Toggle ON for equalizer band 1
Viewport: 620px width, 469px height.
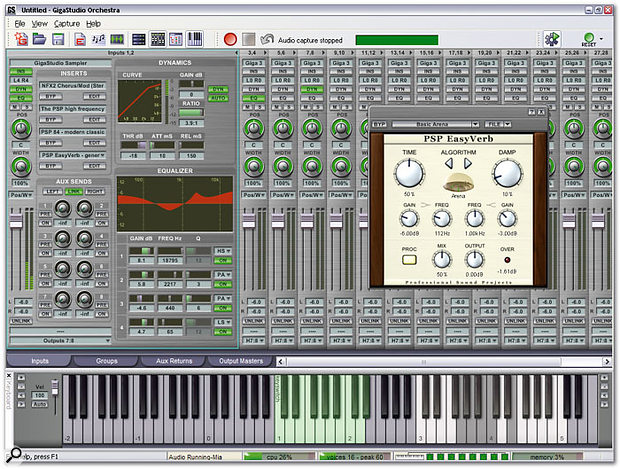coord(223,261)
